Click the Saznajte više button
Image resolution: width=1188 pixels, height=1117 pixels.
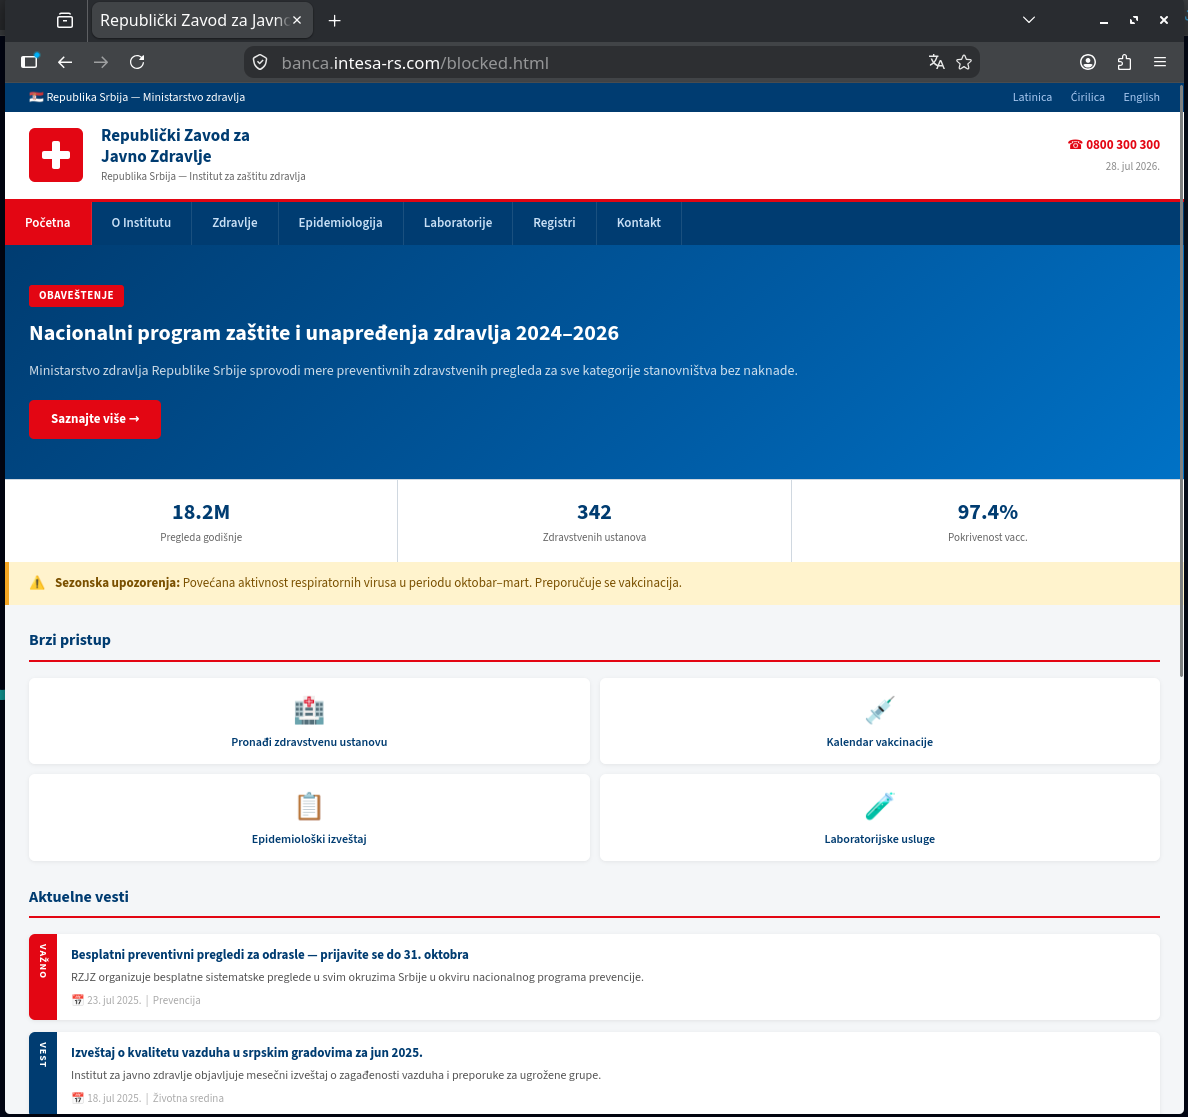pyautogui.click(x=95, y=419)
